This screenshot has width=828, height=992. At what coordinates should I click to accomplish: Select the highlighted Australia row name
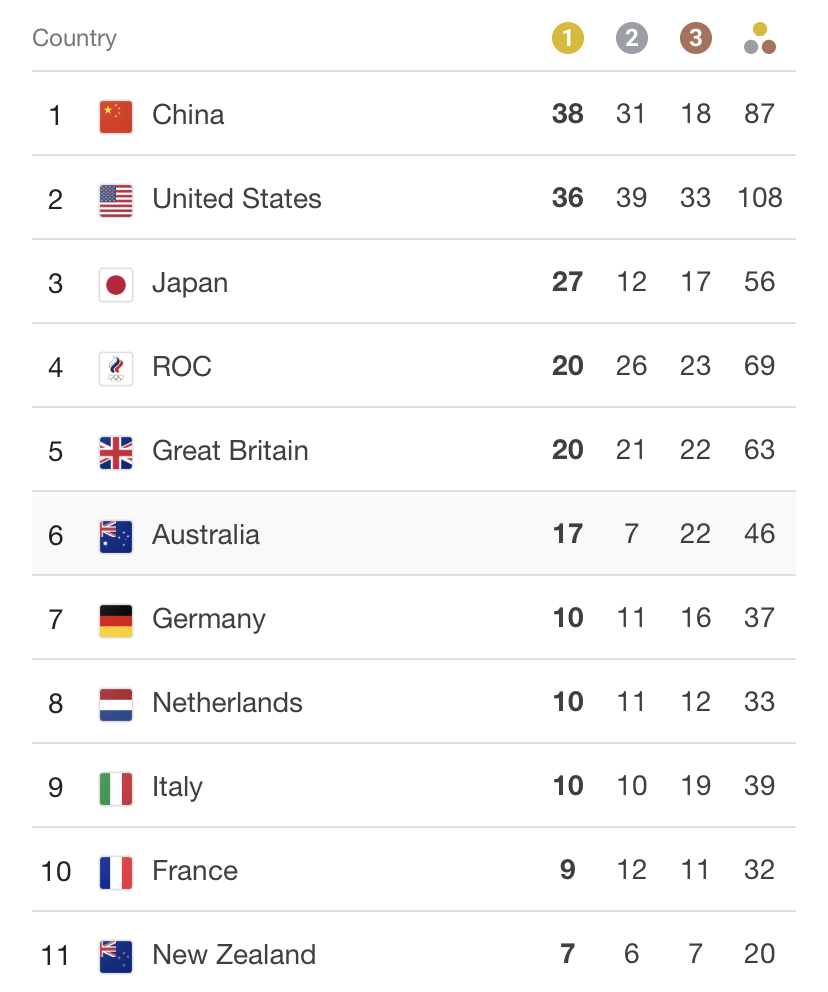pyautogui.click(x=206, y=535)
